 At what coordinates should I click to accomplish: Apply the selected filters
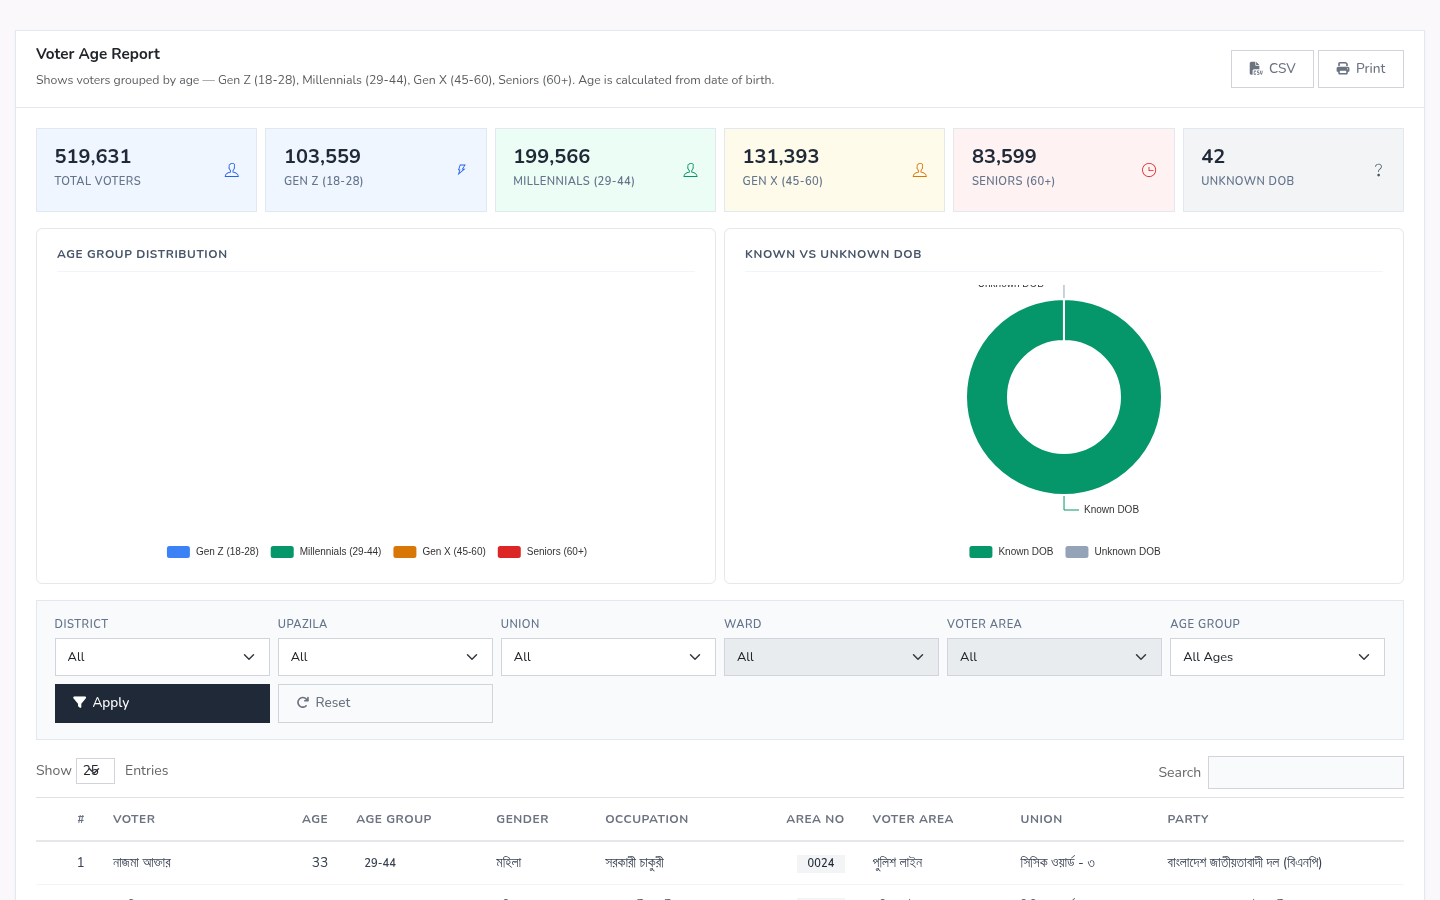click(162, 703)
